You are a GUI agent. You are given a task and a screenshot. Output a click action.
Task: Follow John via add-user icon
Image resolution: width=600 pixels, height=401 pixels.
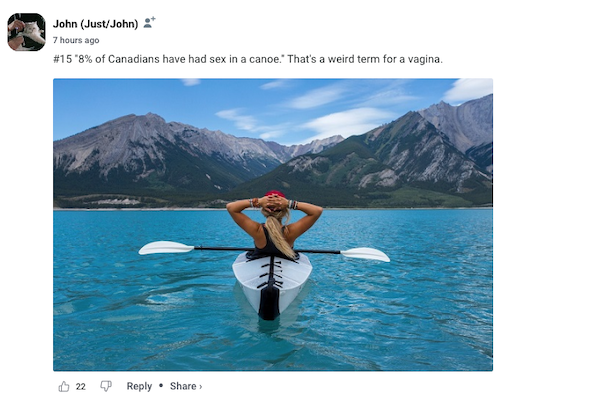pyautogui.click(x=150, y=22)
